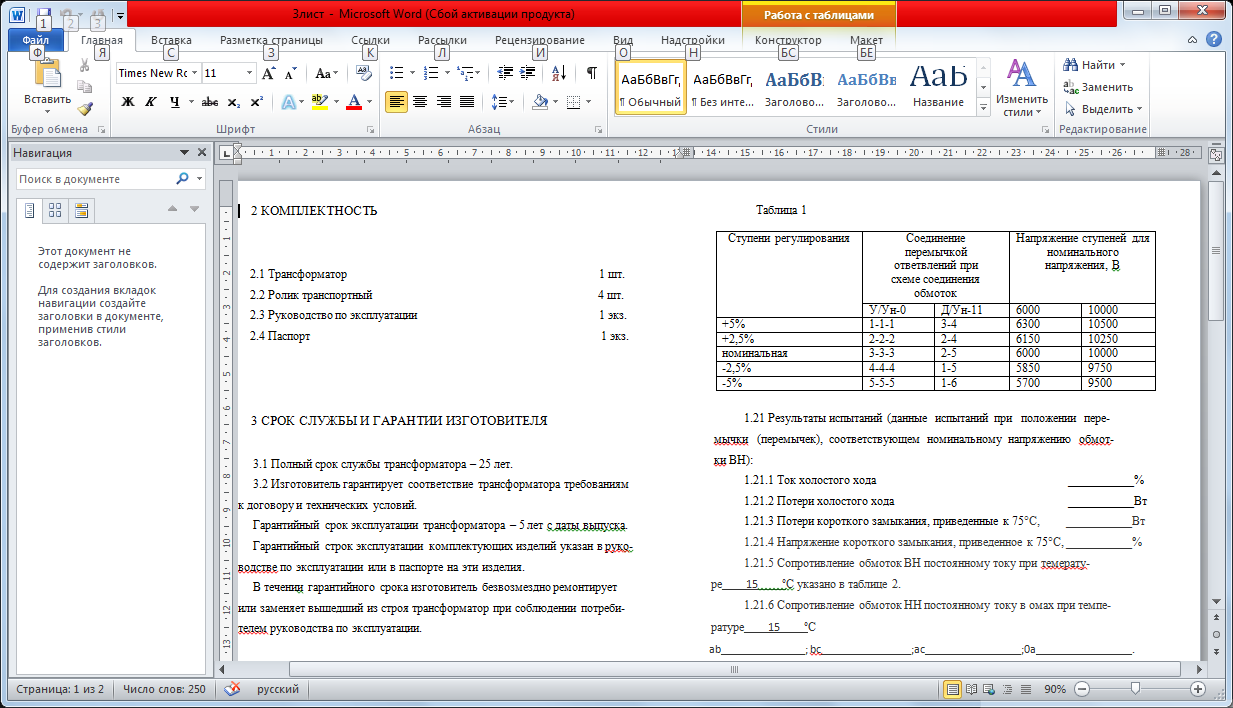The height and width of the screenshot is (708, 1233).
Task: Cut selection with the scissors icon
Action: tap(85, 65)
